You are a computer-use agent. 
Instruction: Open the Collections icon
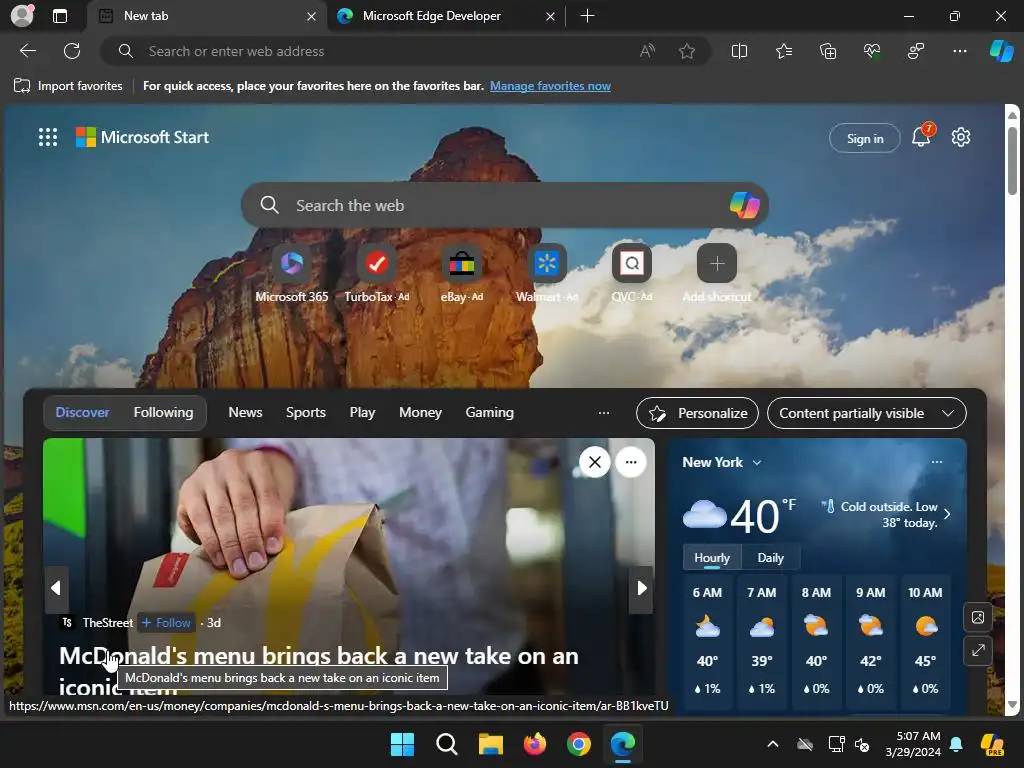tap(827, 51)
